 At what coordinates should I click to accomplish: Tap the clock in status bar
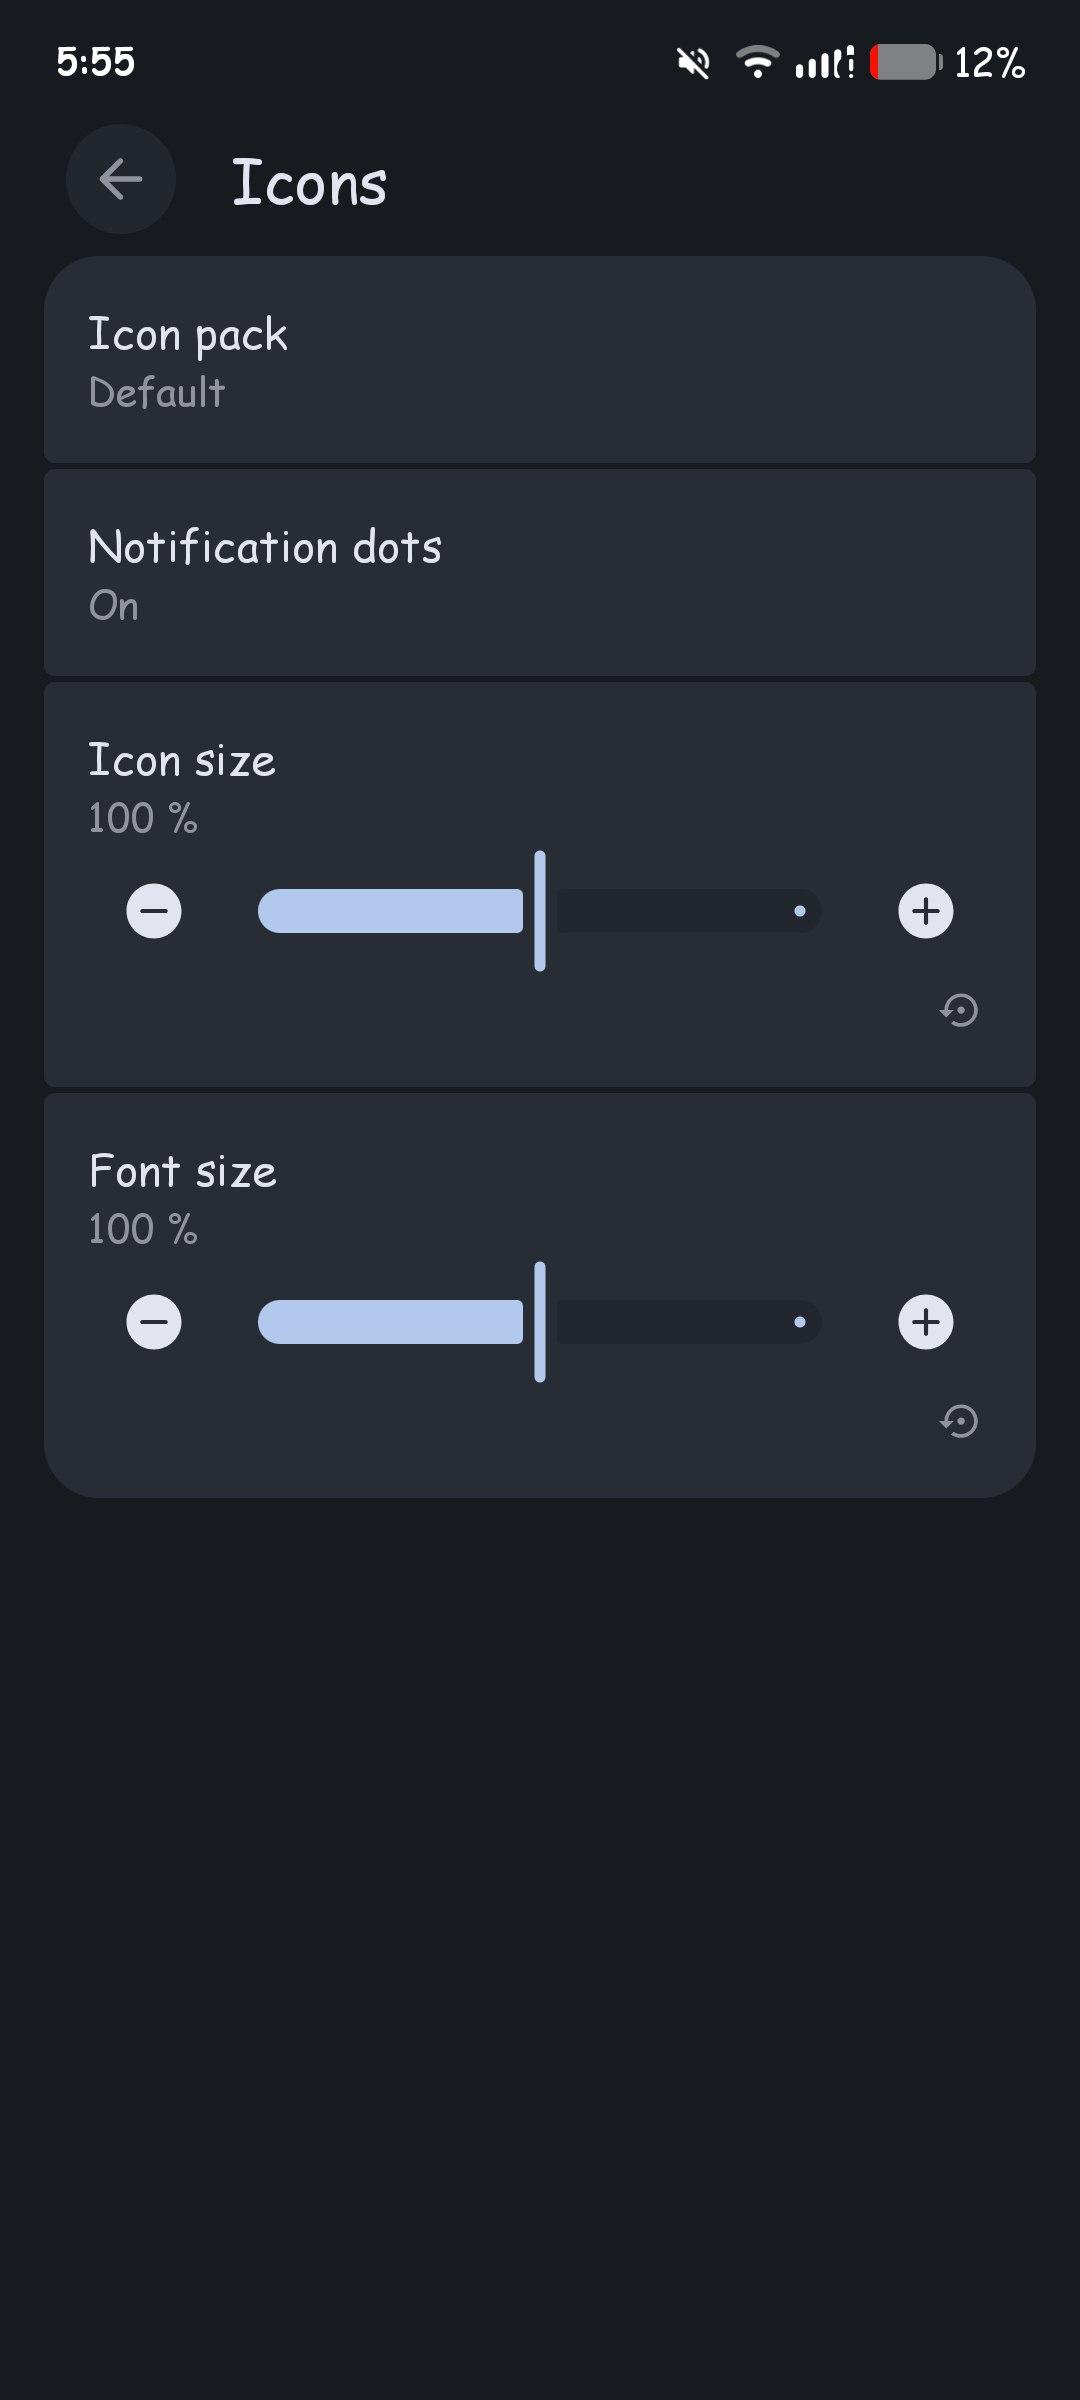[x=95, y=62]
